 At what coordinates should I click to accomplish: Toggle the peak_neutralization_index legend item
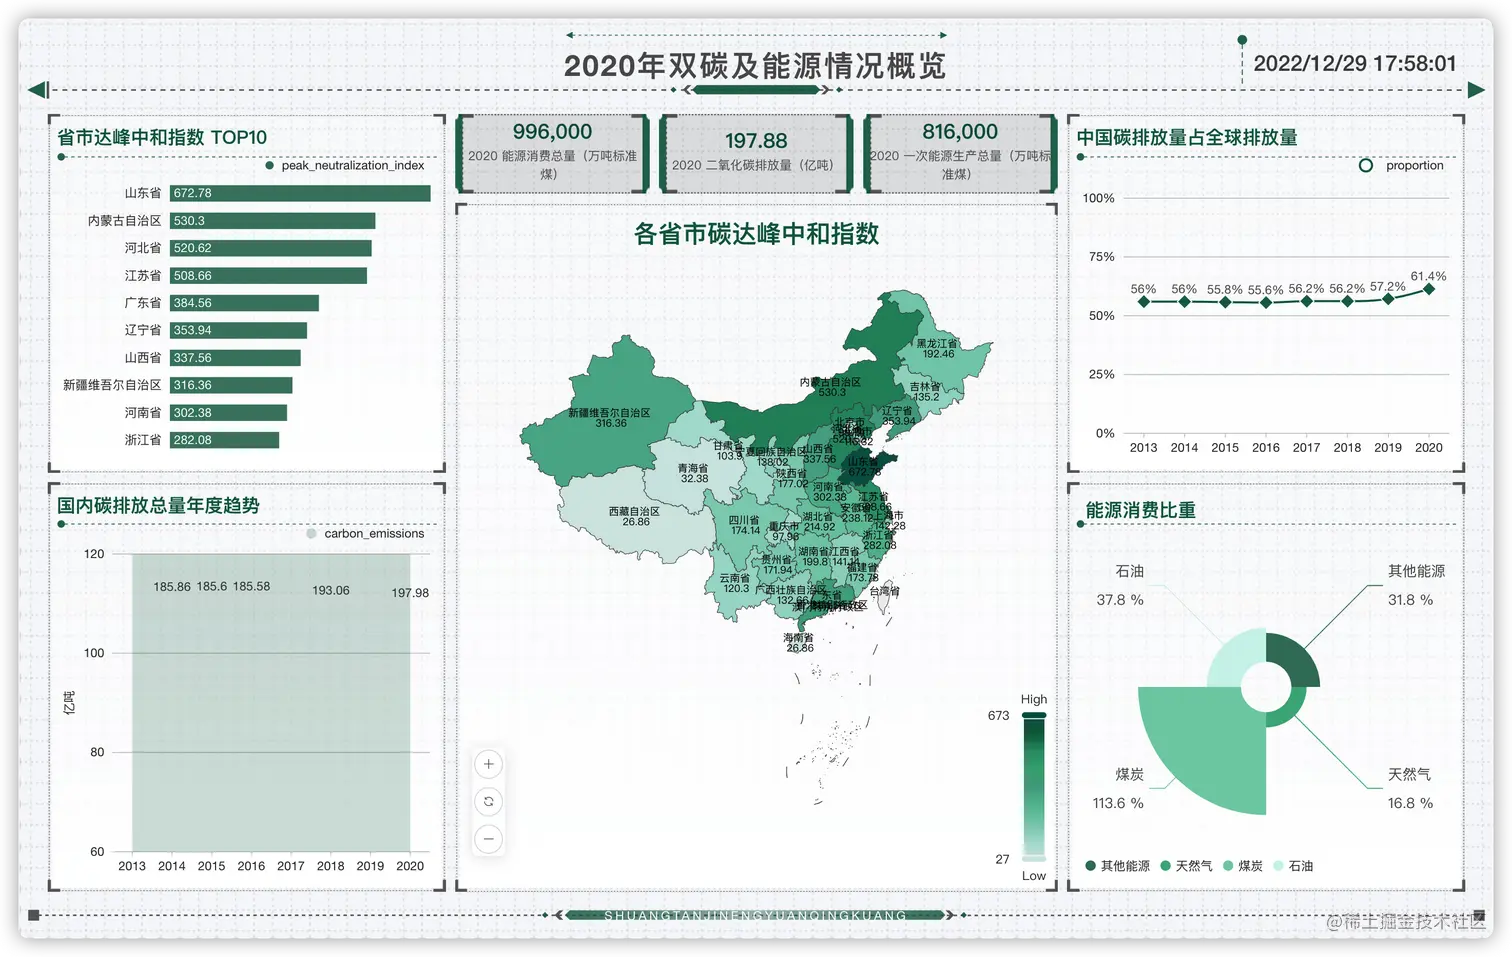(x=346, y=165)
